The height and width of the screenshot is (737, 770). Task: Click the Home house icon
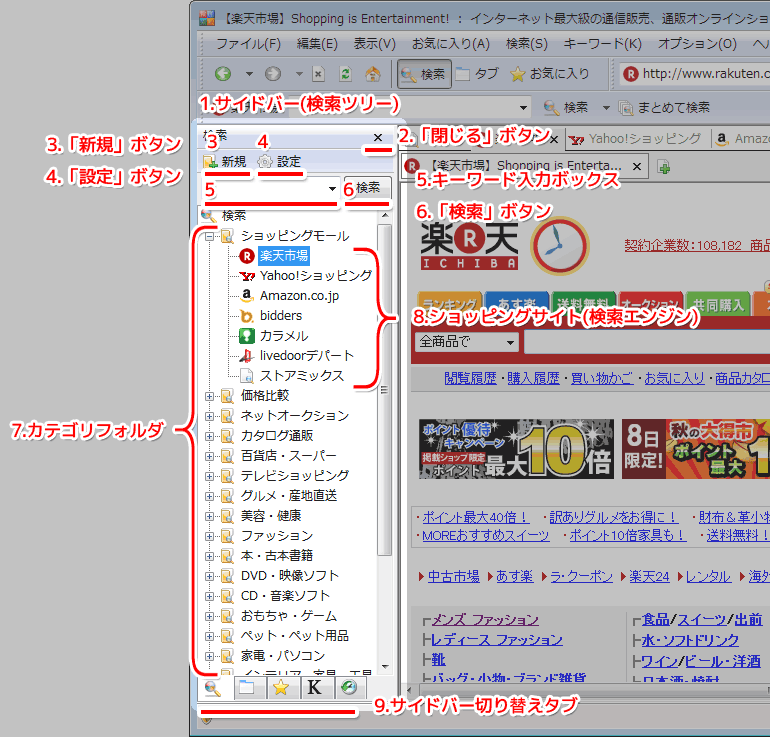tap(373, 74)
